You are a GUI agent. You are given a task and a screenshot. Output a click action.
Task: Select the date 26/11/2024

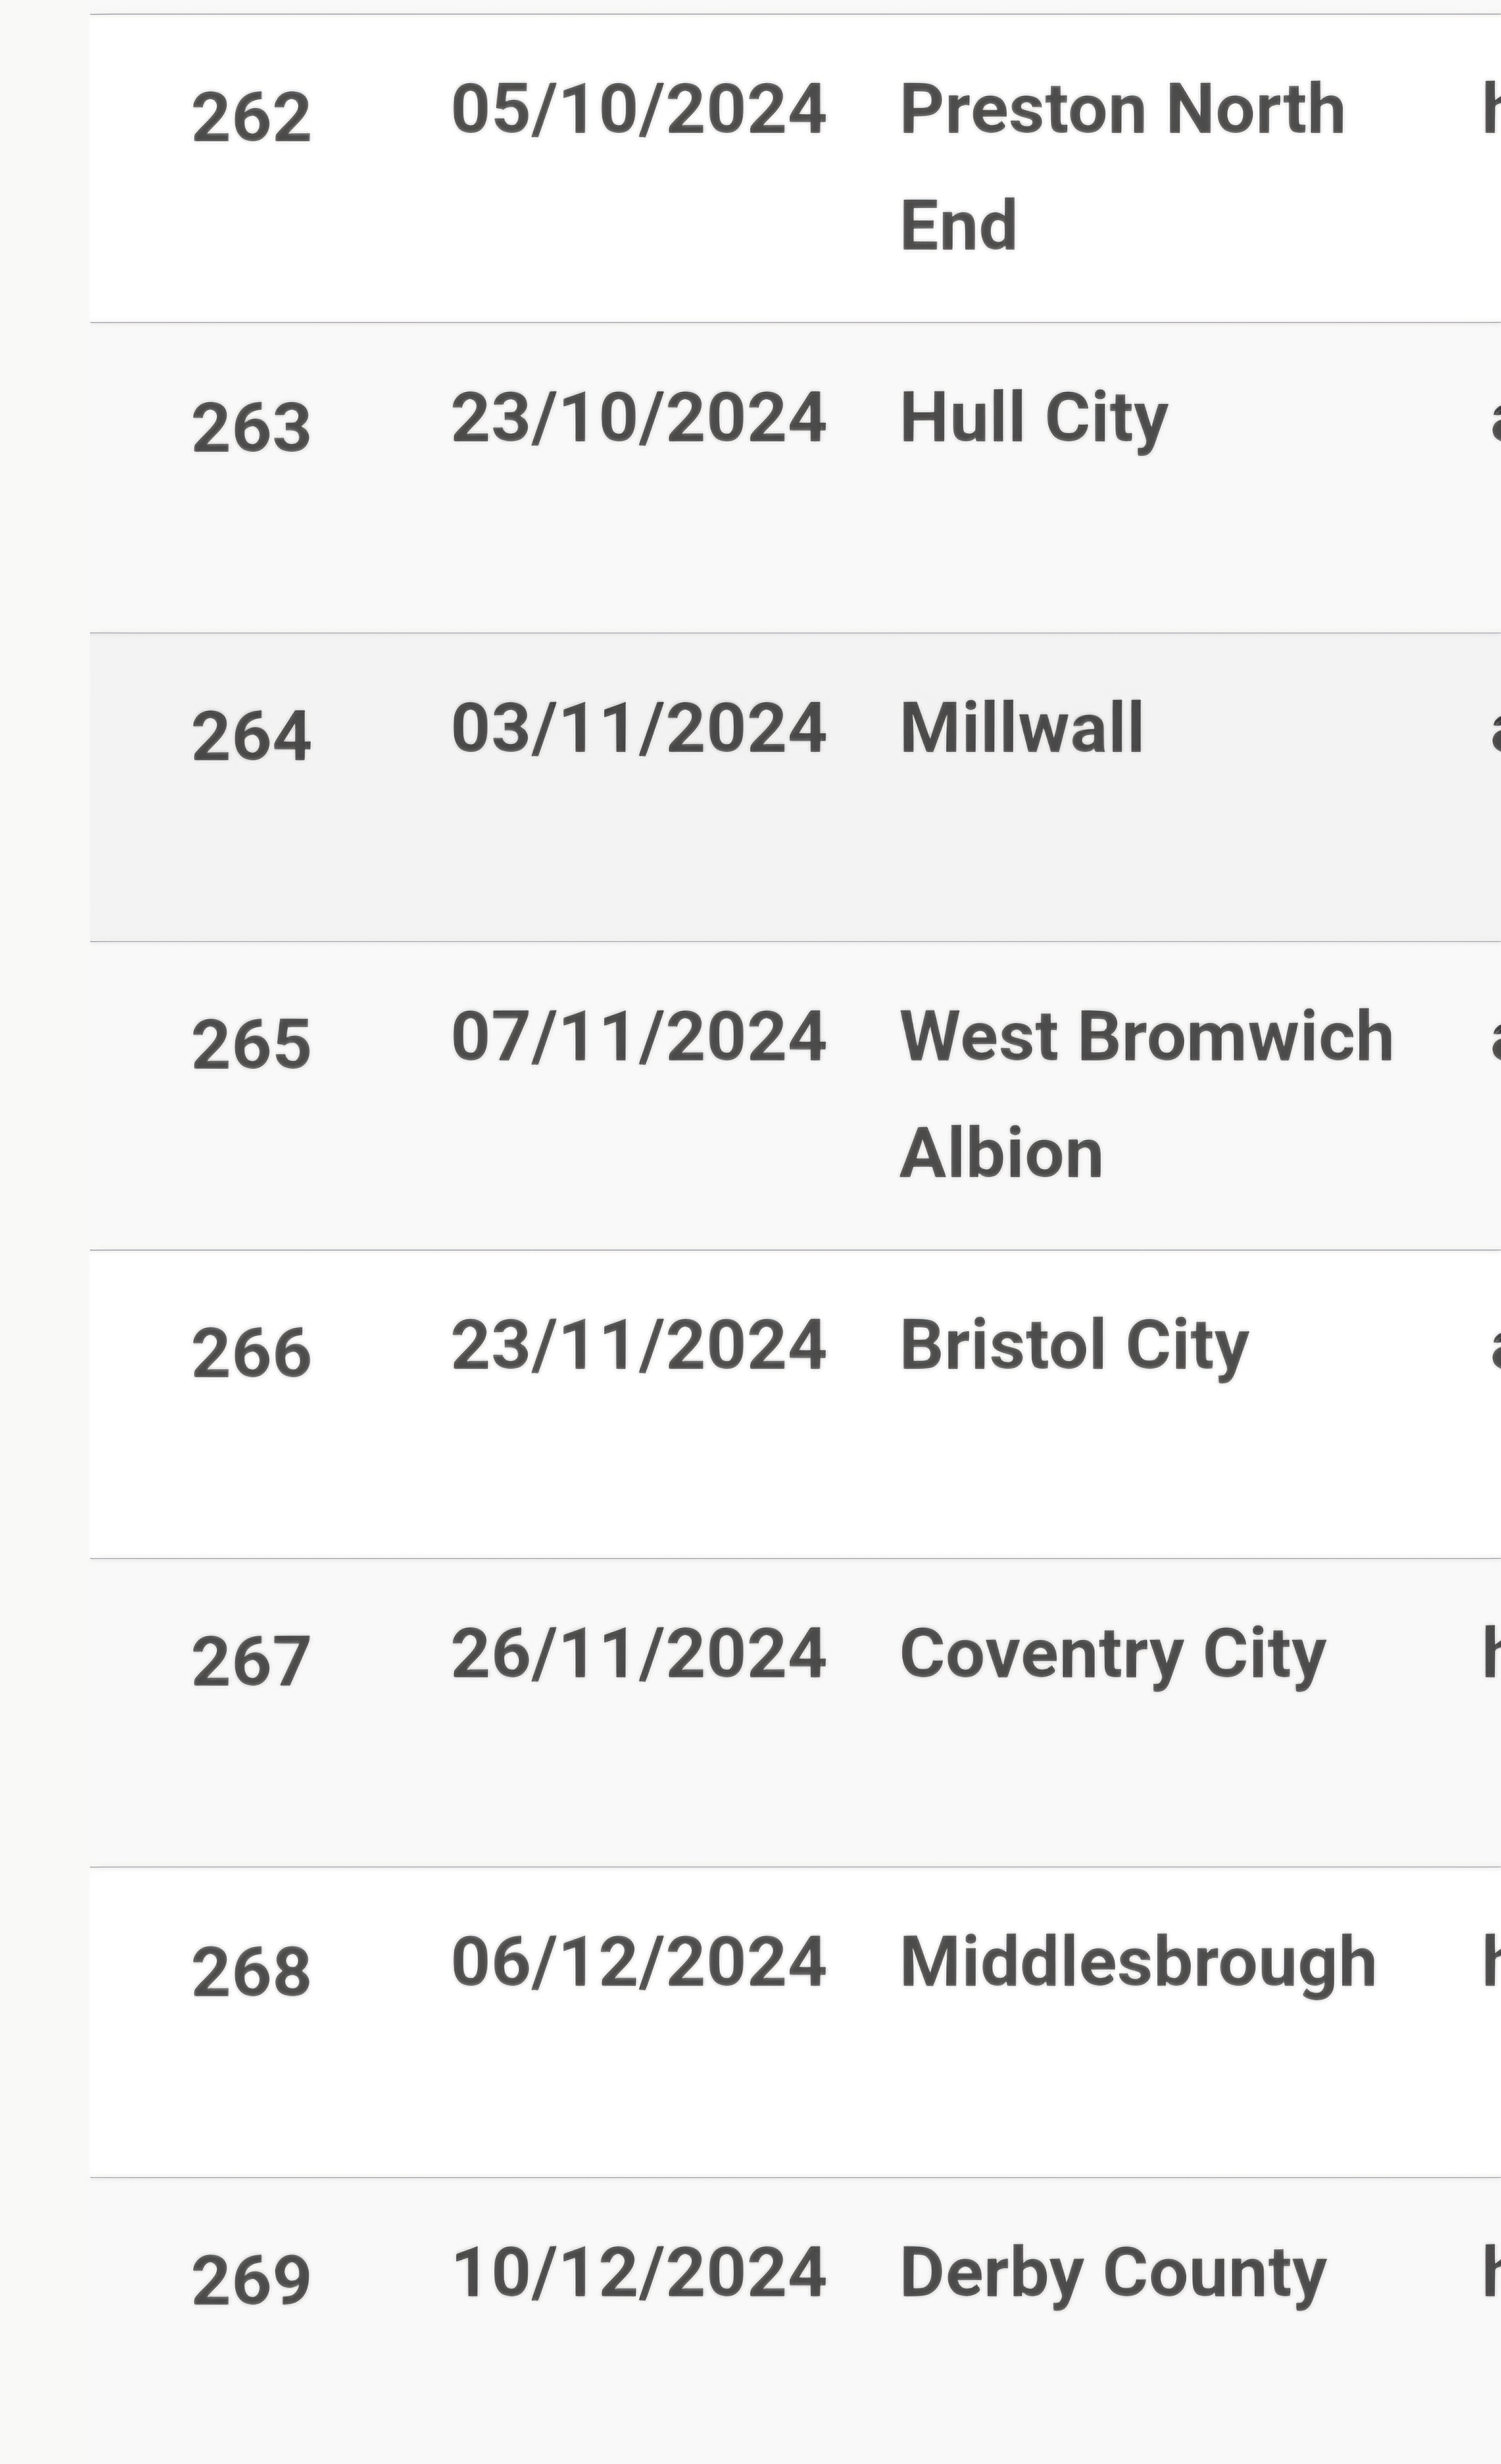click(639, 1654)
